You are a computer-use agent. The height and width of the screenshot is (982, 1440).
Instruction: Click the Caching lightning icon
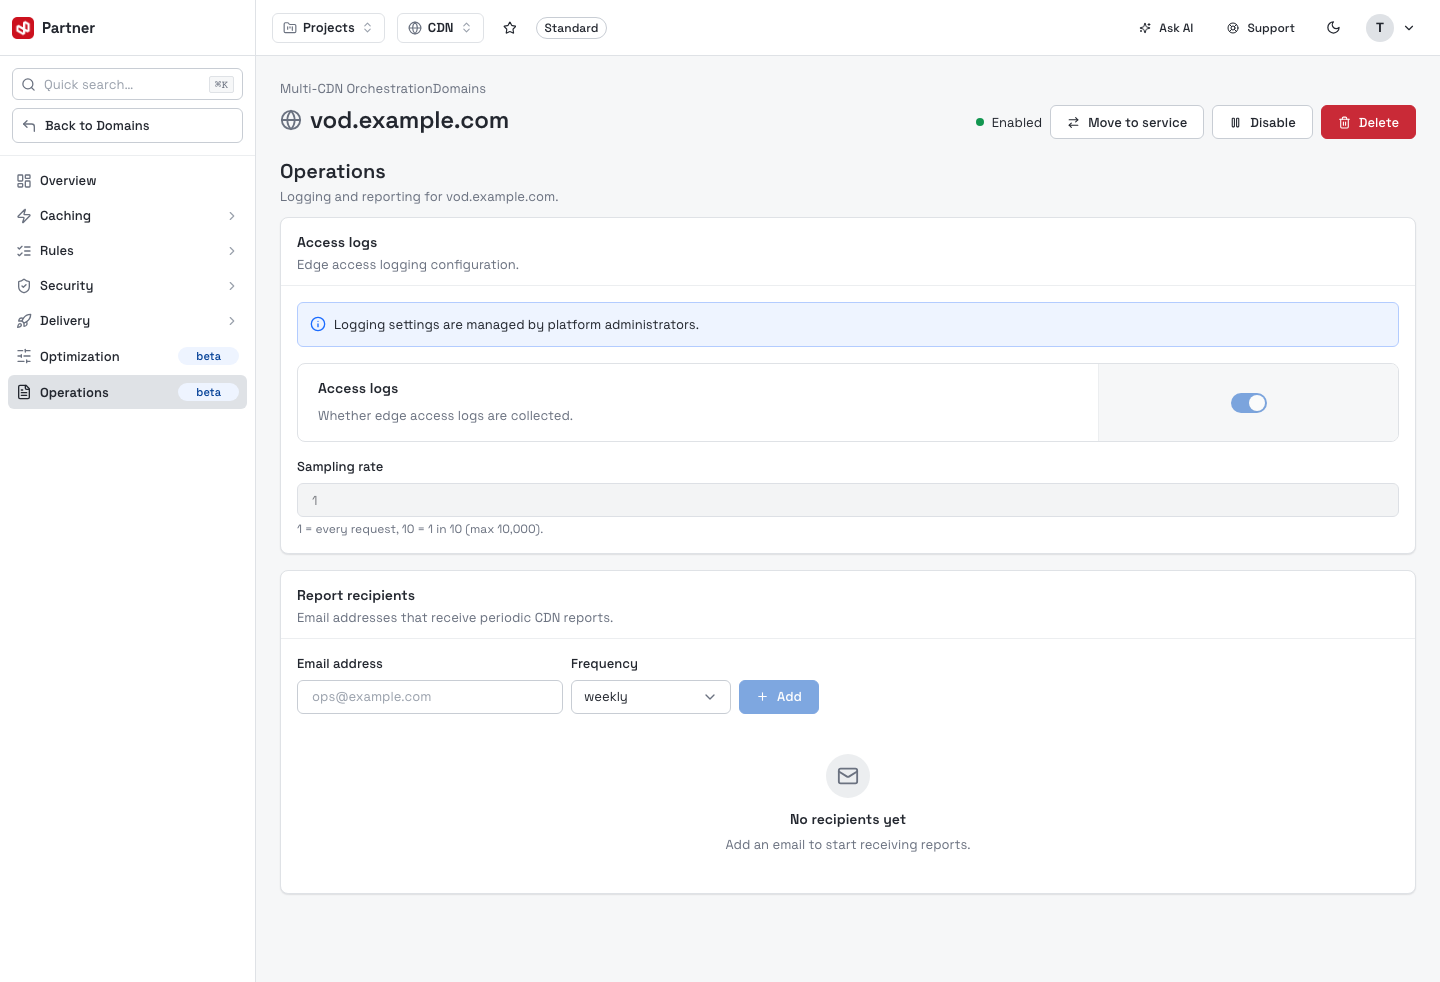point(24,216)
